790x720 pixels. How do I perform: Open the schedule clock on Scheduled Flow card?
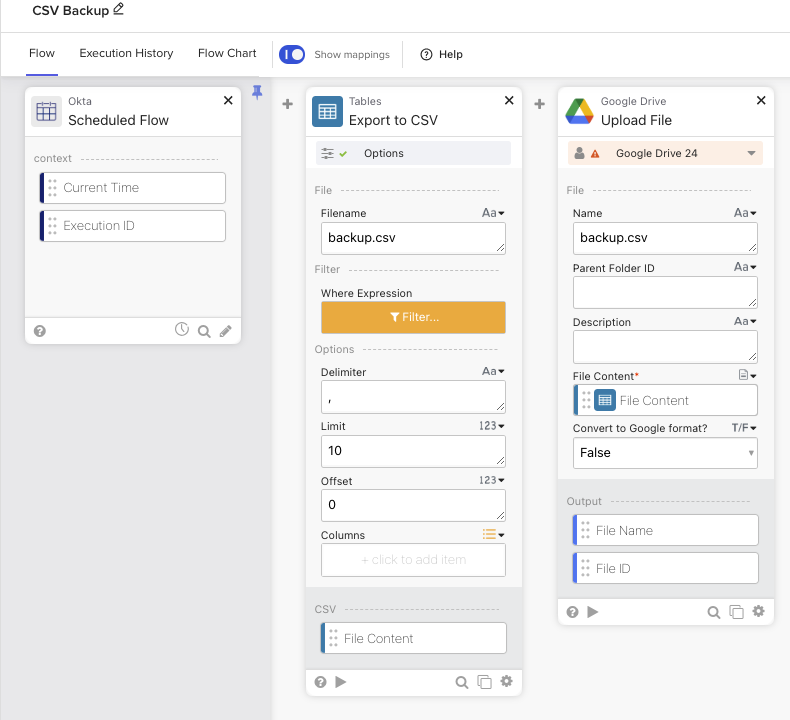pos(182,330)
